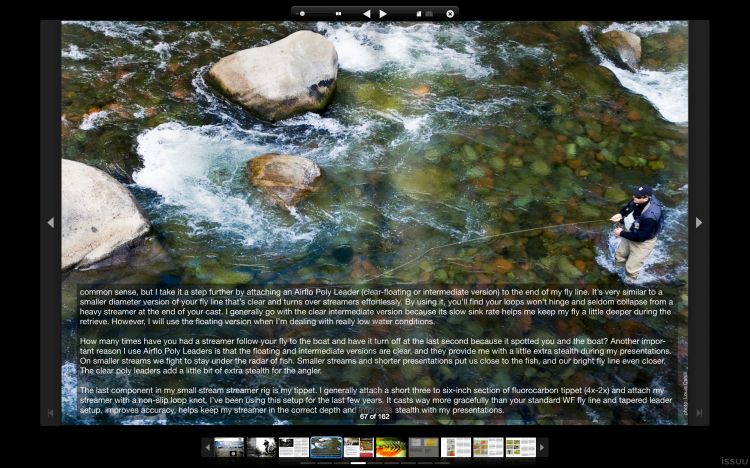This screenshot has height=468, width=750.
Task: Click right edge arrow to flip forward
Action: [698, 222]
